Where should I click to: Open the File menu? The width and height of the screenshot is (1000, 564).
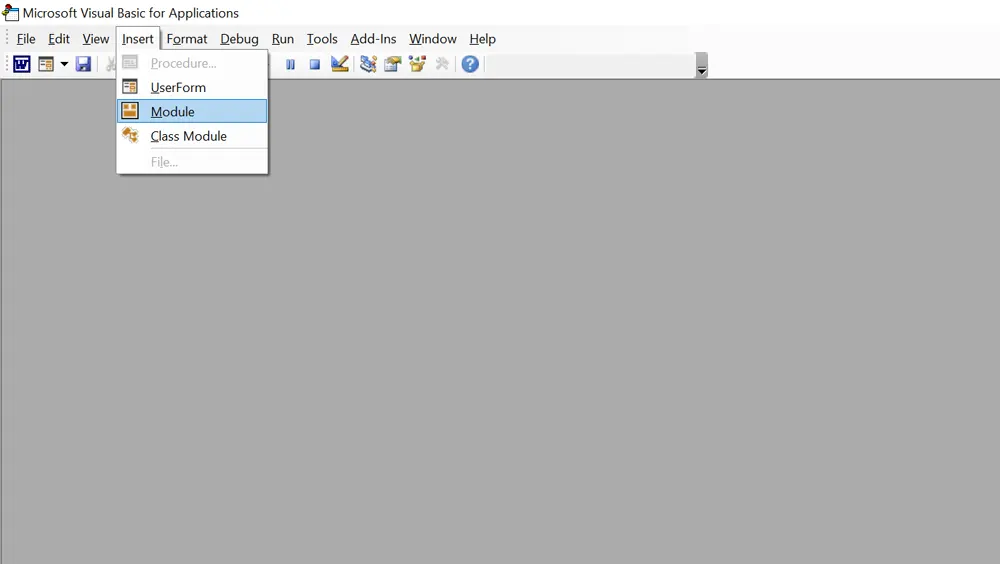[26, 39]
